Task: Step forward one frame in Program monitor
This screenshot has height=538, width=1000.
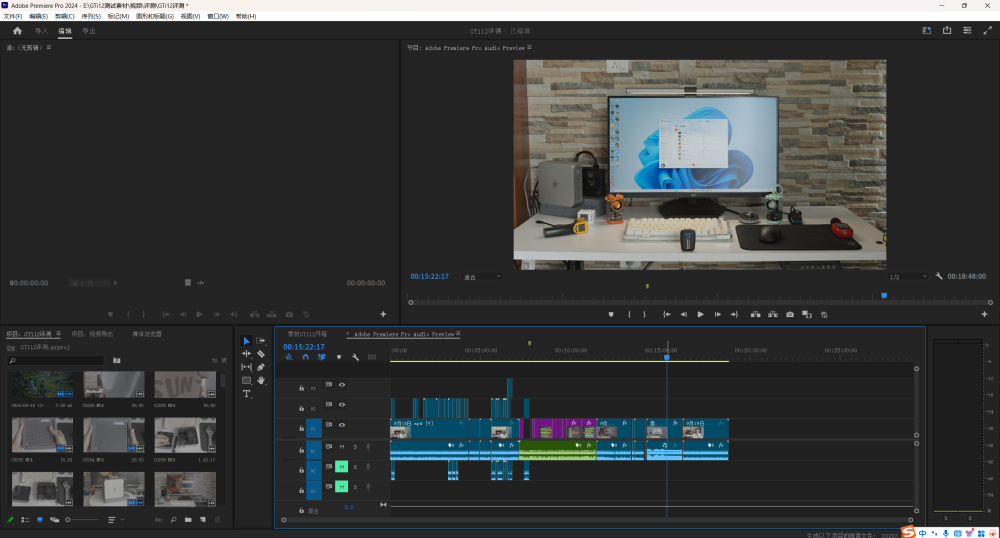Action: click(x=717, y=314)
